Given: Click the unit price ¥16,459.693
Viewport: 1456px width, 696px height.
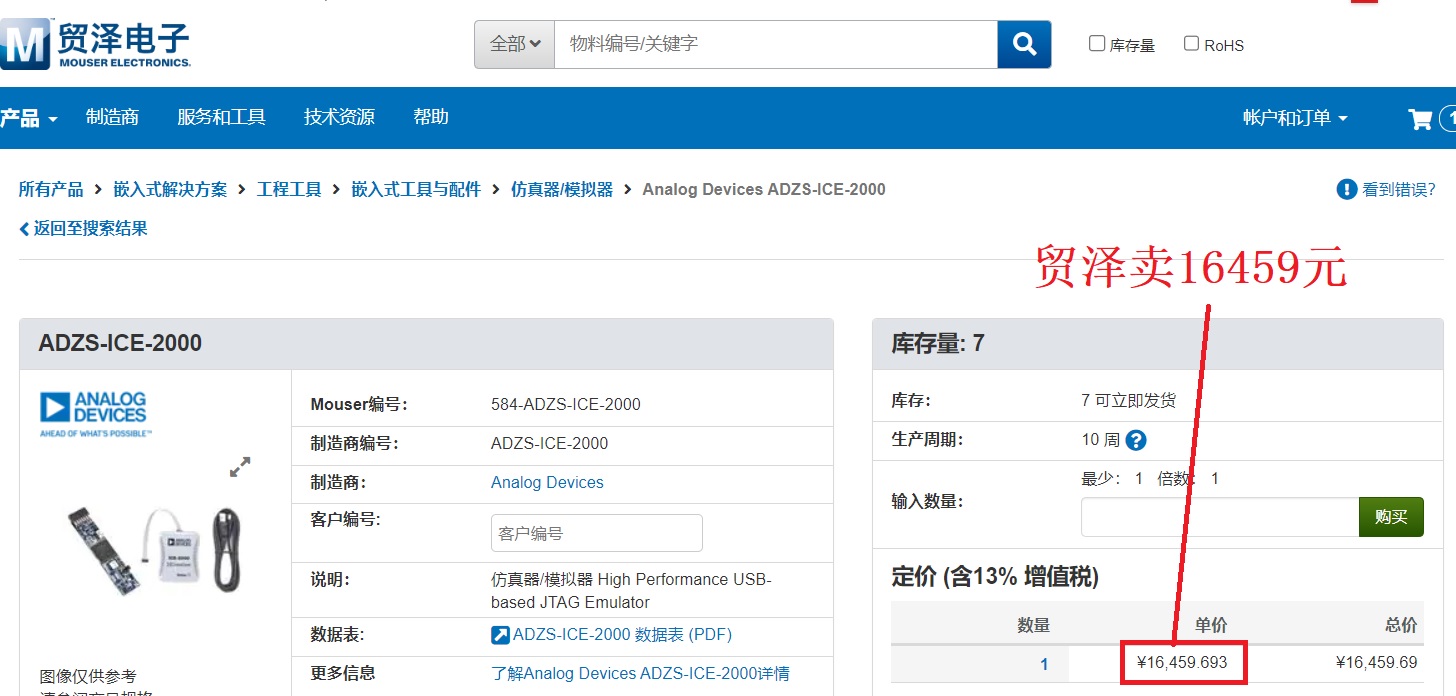Looking at the screenshot, I should (1182, 662).
